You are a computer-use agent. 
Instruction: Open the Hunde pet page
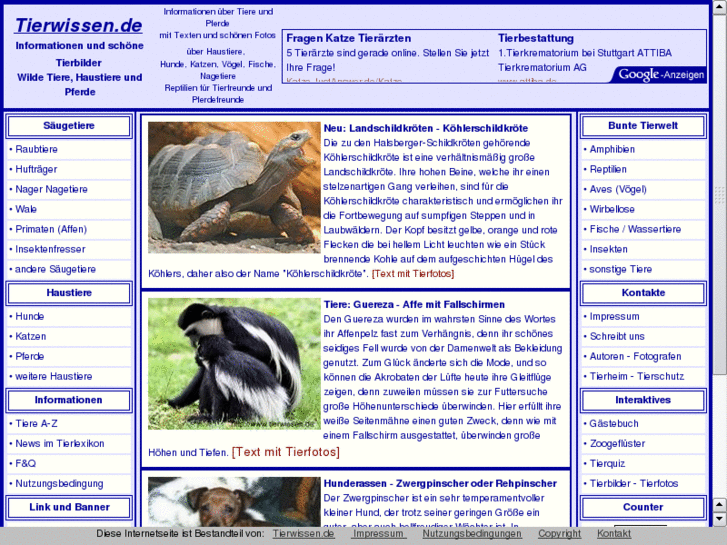[30, 316]
